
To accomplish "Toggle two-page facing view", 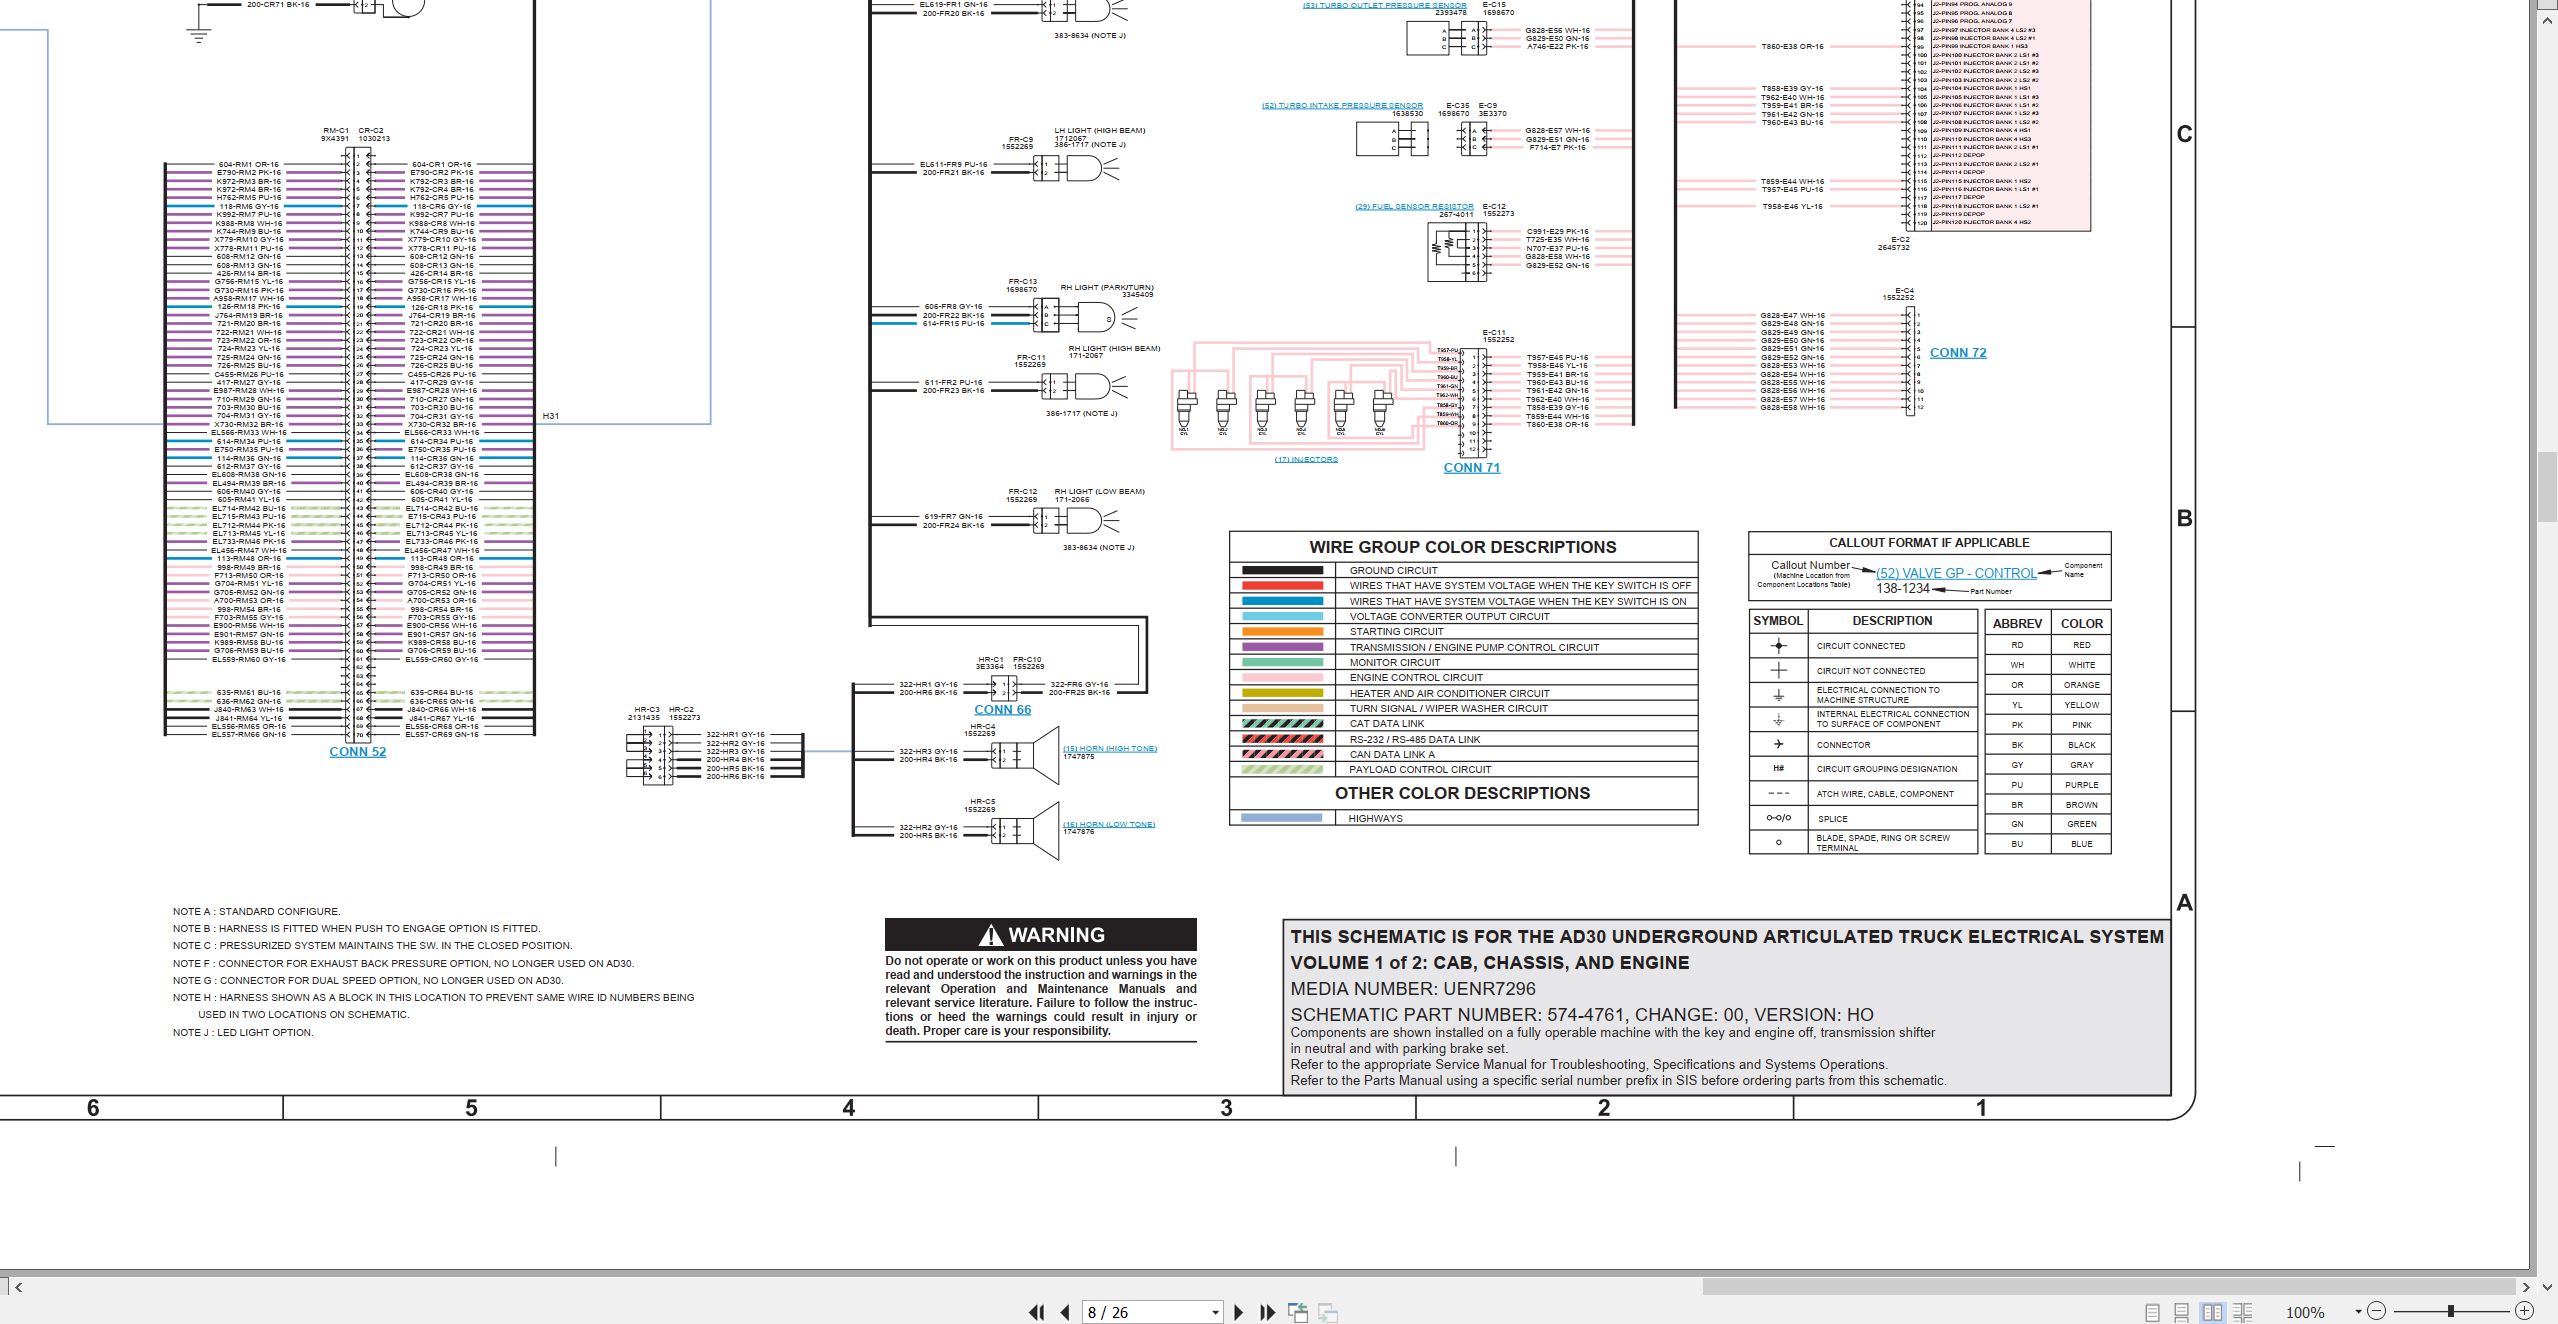I will point(2212,1312).
